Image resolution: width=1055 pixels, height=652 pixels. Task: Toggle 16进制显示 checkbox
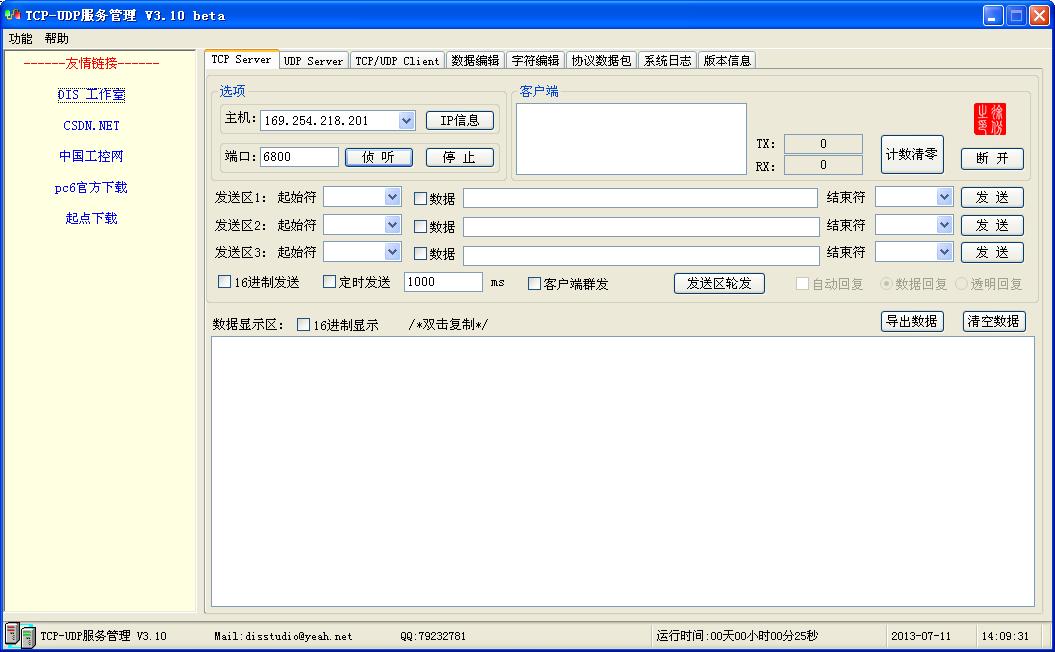click(x=303, y=325)
